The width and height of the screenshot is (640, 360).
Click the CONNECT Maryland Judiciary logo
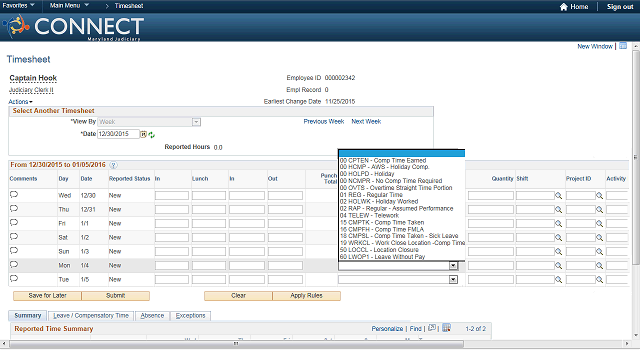click(73, 27)
